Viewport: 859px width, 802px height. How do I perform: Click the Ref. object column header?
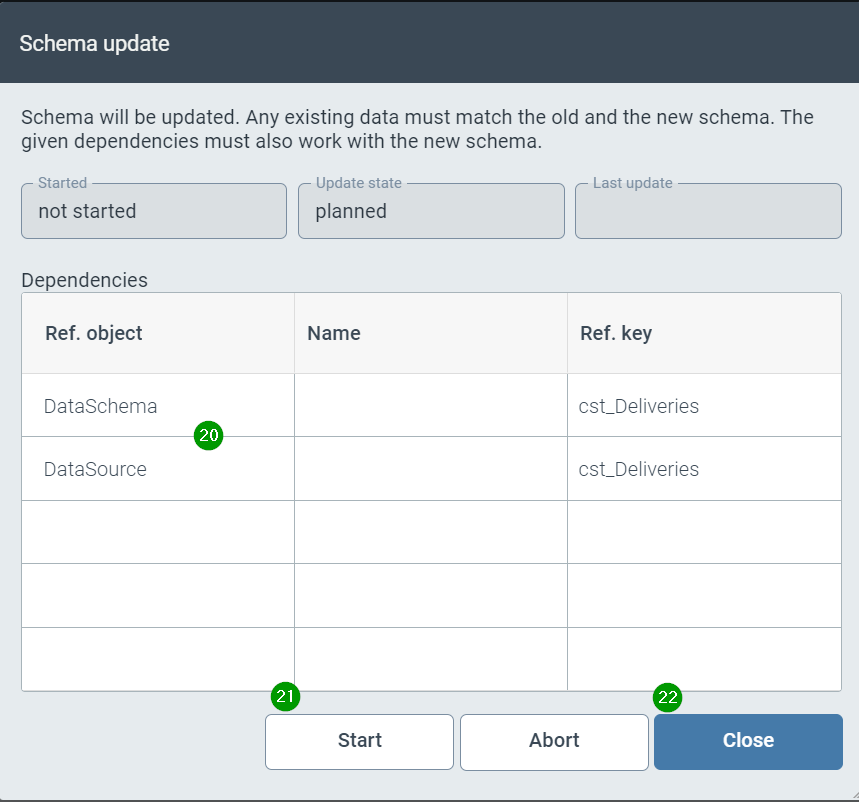coord(93,333)
